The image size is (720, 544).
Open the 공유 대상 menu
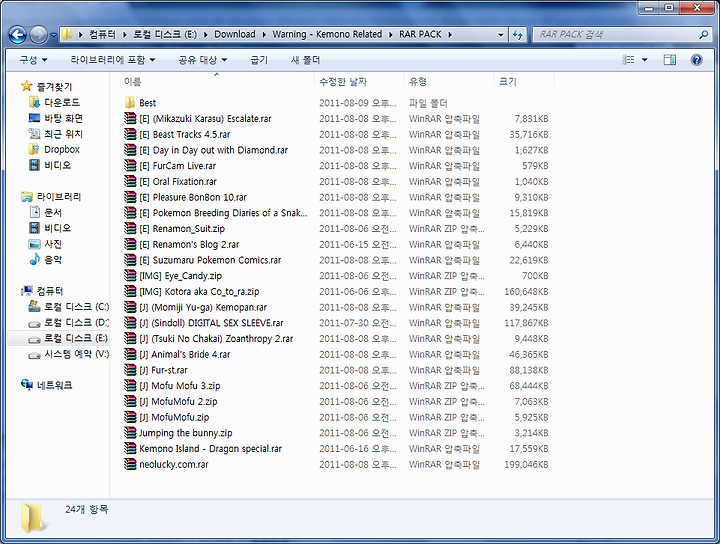pyautogui.click(x=202, y=60)
